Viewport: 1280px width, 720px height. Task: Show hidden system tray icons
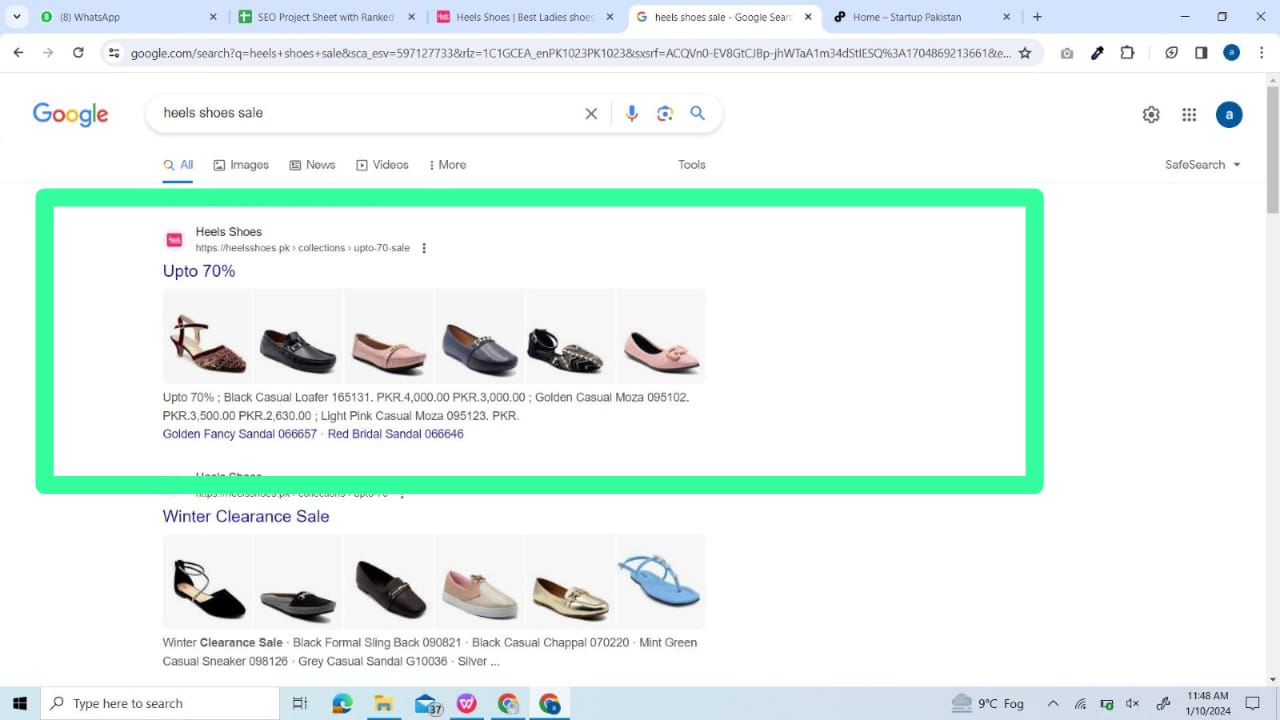click(x=1053, y=704)
